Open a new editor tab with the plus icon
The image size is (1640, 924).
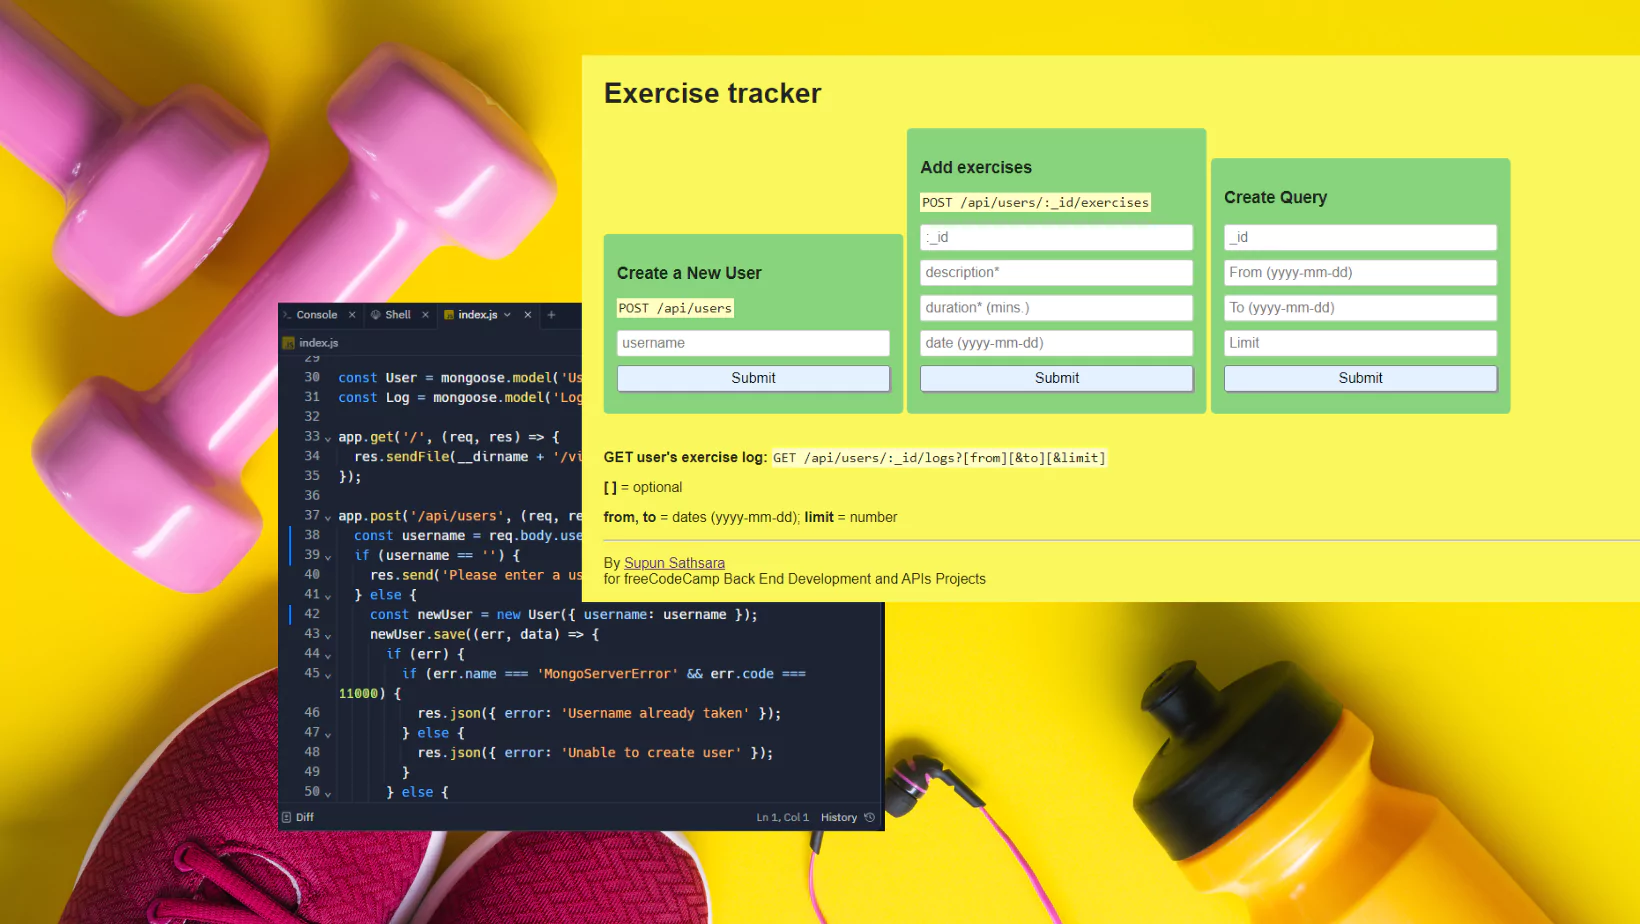pyautogui.click(x=553, y=314)
